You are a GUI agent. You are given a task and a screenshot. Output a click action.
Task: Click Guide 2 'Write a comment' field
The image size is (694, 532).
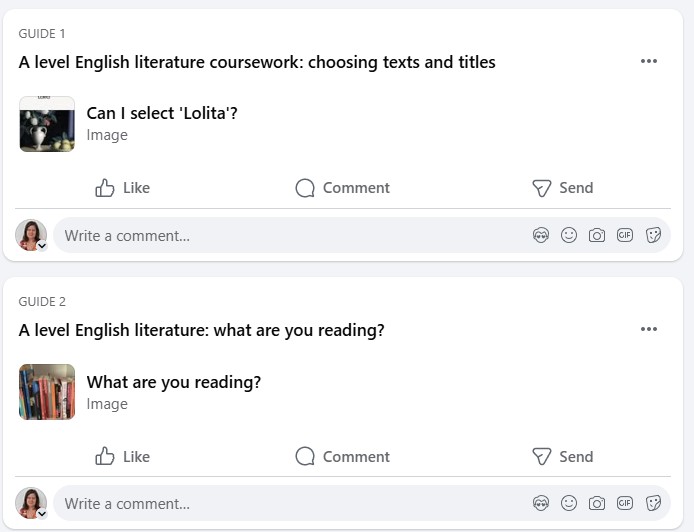[290, 504]
